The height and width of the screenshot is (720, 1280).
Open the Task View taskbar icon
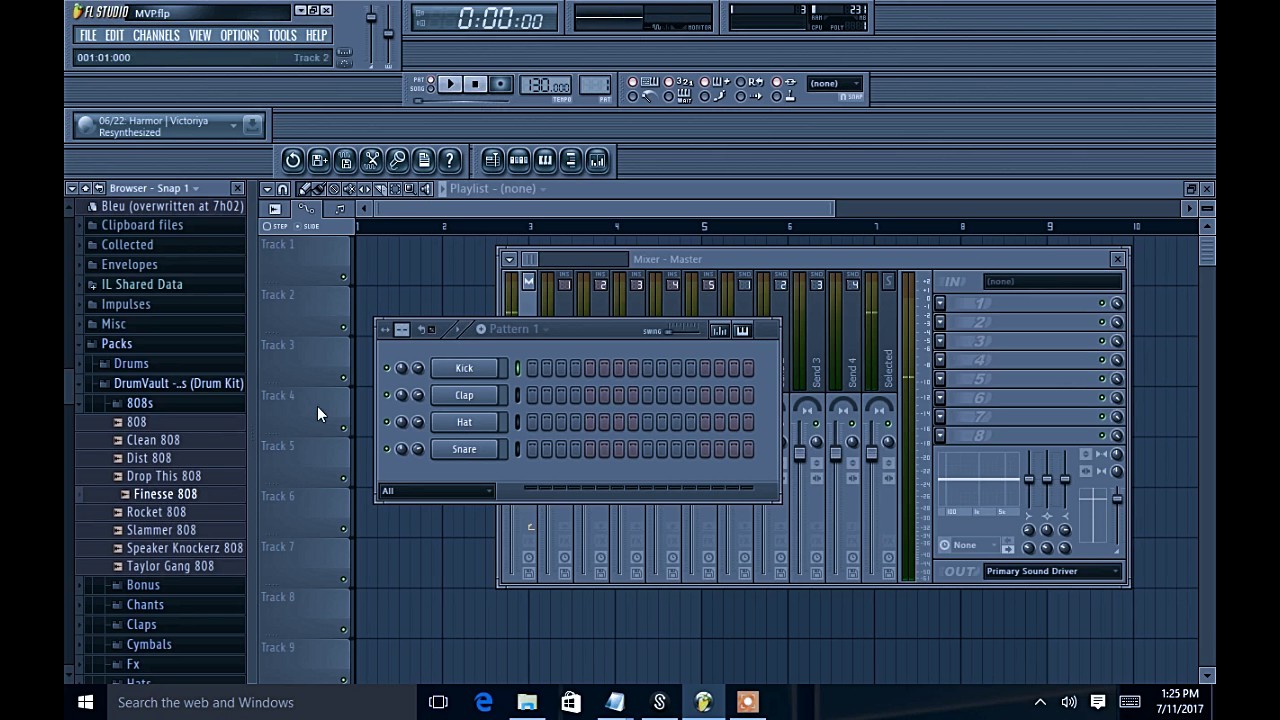438,702
